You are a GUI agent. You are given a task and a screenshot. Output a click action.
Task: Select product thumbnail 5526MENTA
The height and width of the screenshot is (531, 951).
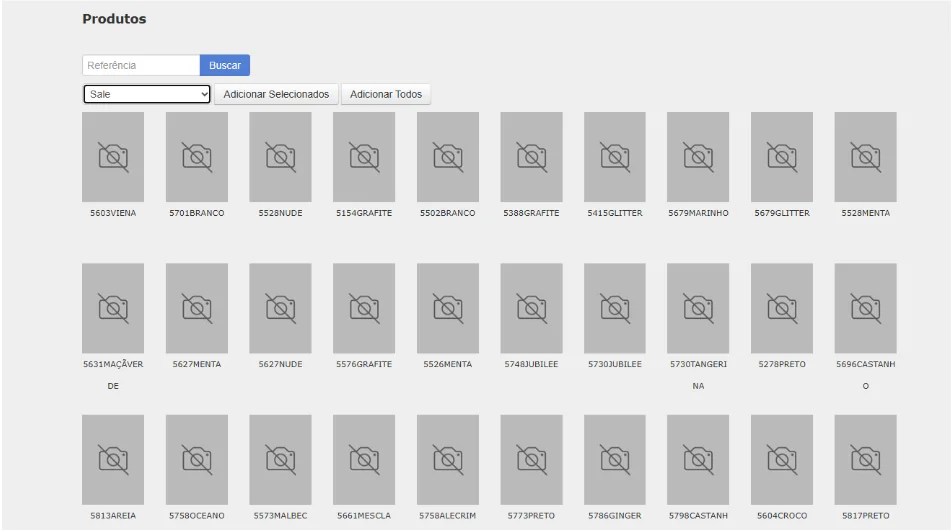click(448, 308)
